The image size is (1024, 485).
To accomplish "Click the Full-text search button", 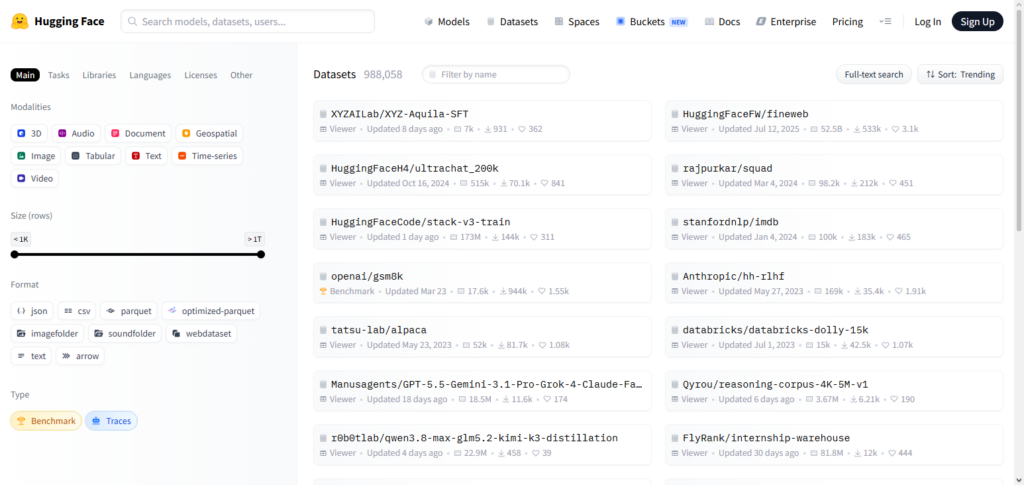I will [x=874, y=74].
